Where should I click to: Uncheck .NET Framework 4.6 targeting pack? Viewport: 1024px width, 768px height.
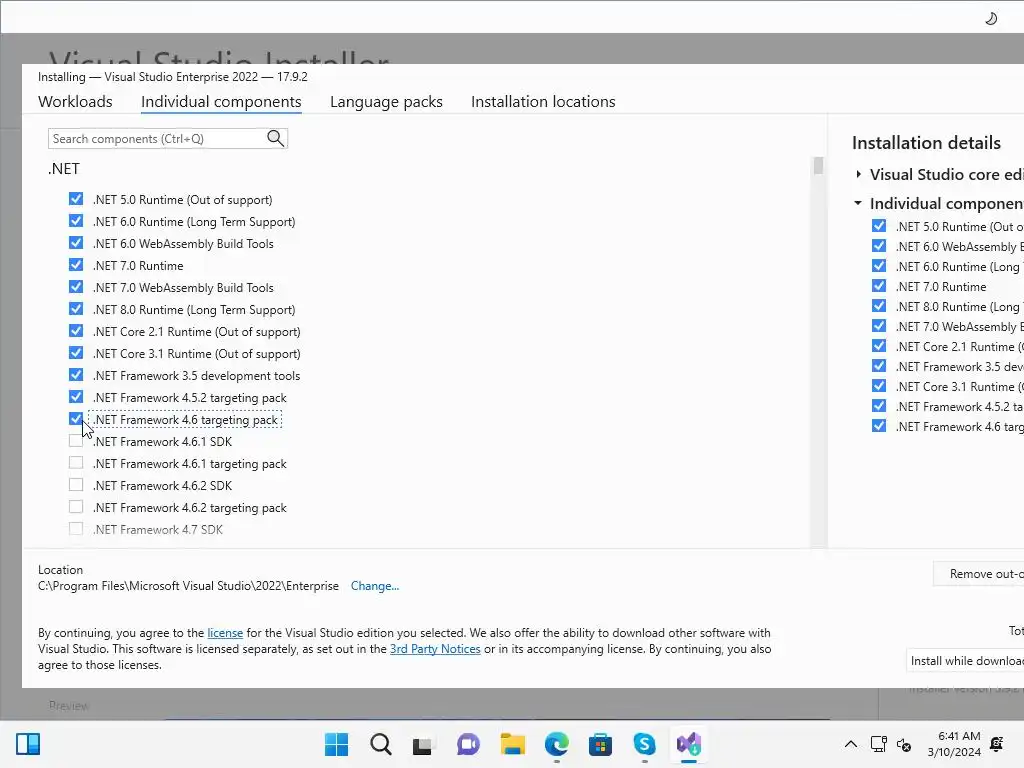[76, 419]
